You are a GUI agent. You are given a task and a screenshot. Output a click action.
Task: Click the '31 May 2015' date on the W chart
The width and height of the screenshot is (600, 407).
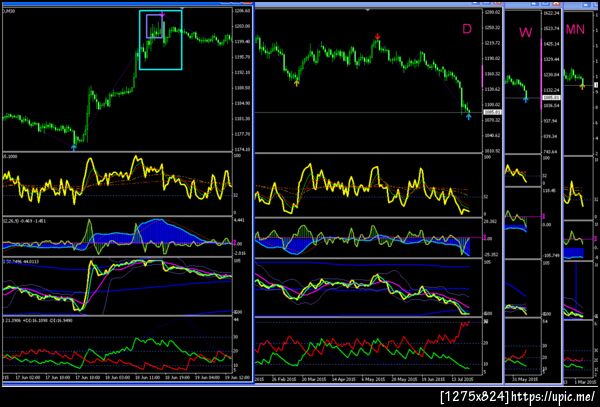525,379
